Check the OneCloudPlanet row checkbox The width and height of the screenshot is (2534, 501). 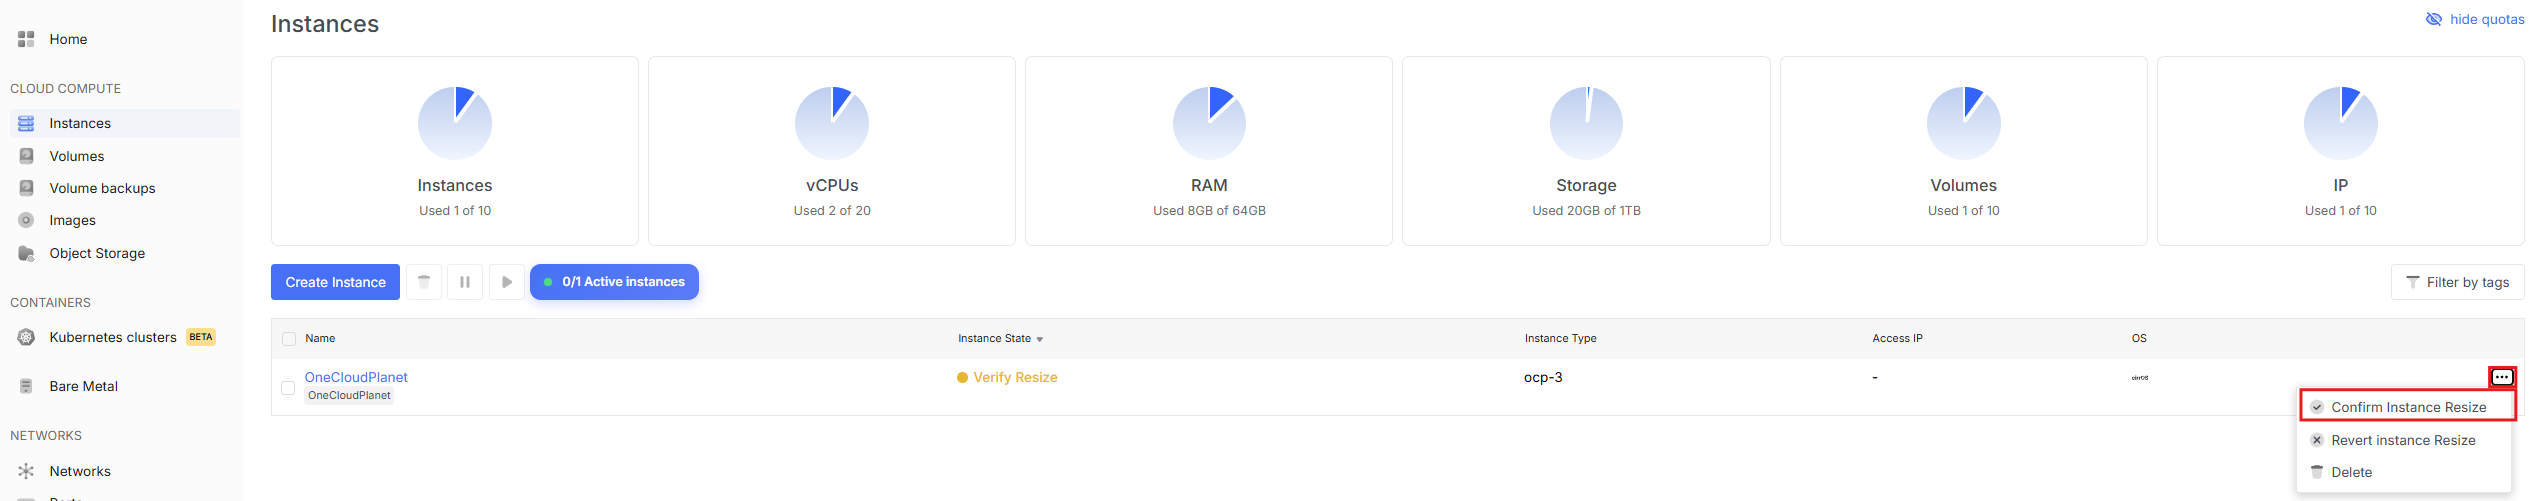click(x=288, y=387)
